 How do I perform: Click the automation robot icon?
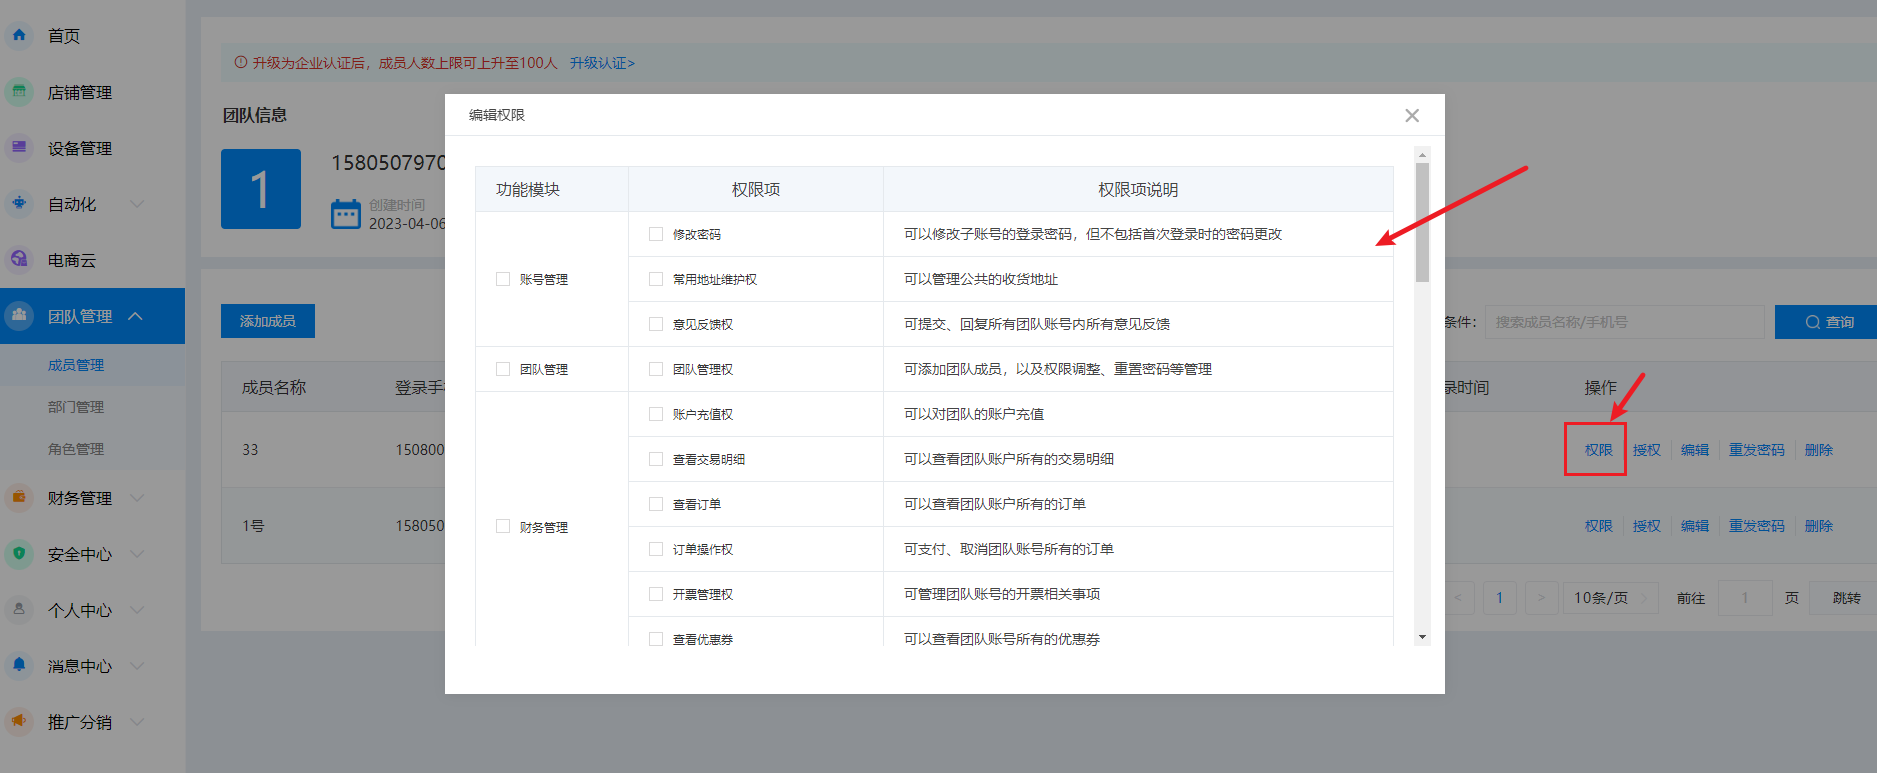19,203
